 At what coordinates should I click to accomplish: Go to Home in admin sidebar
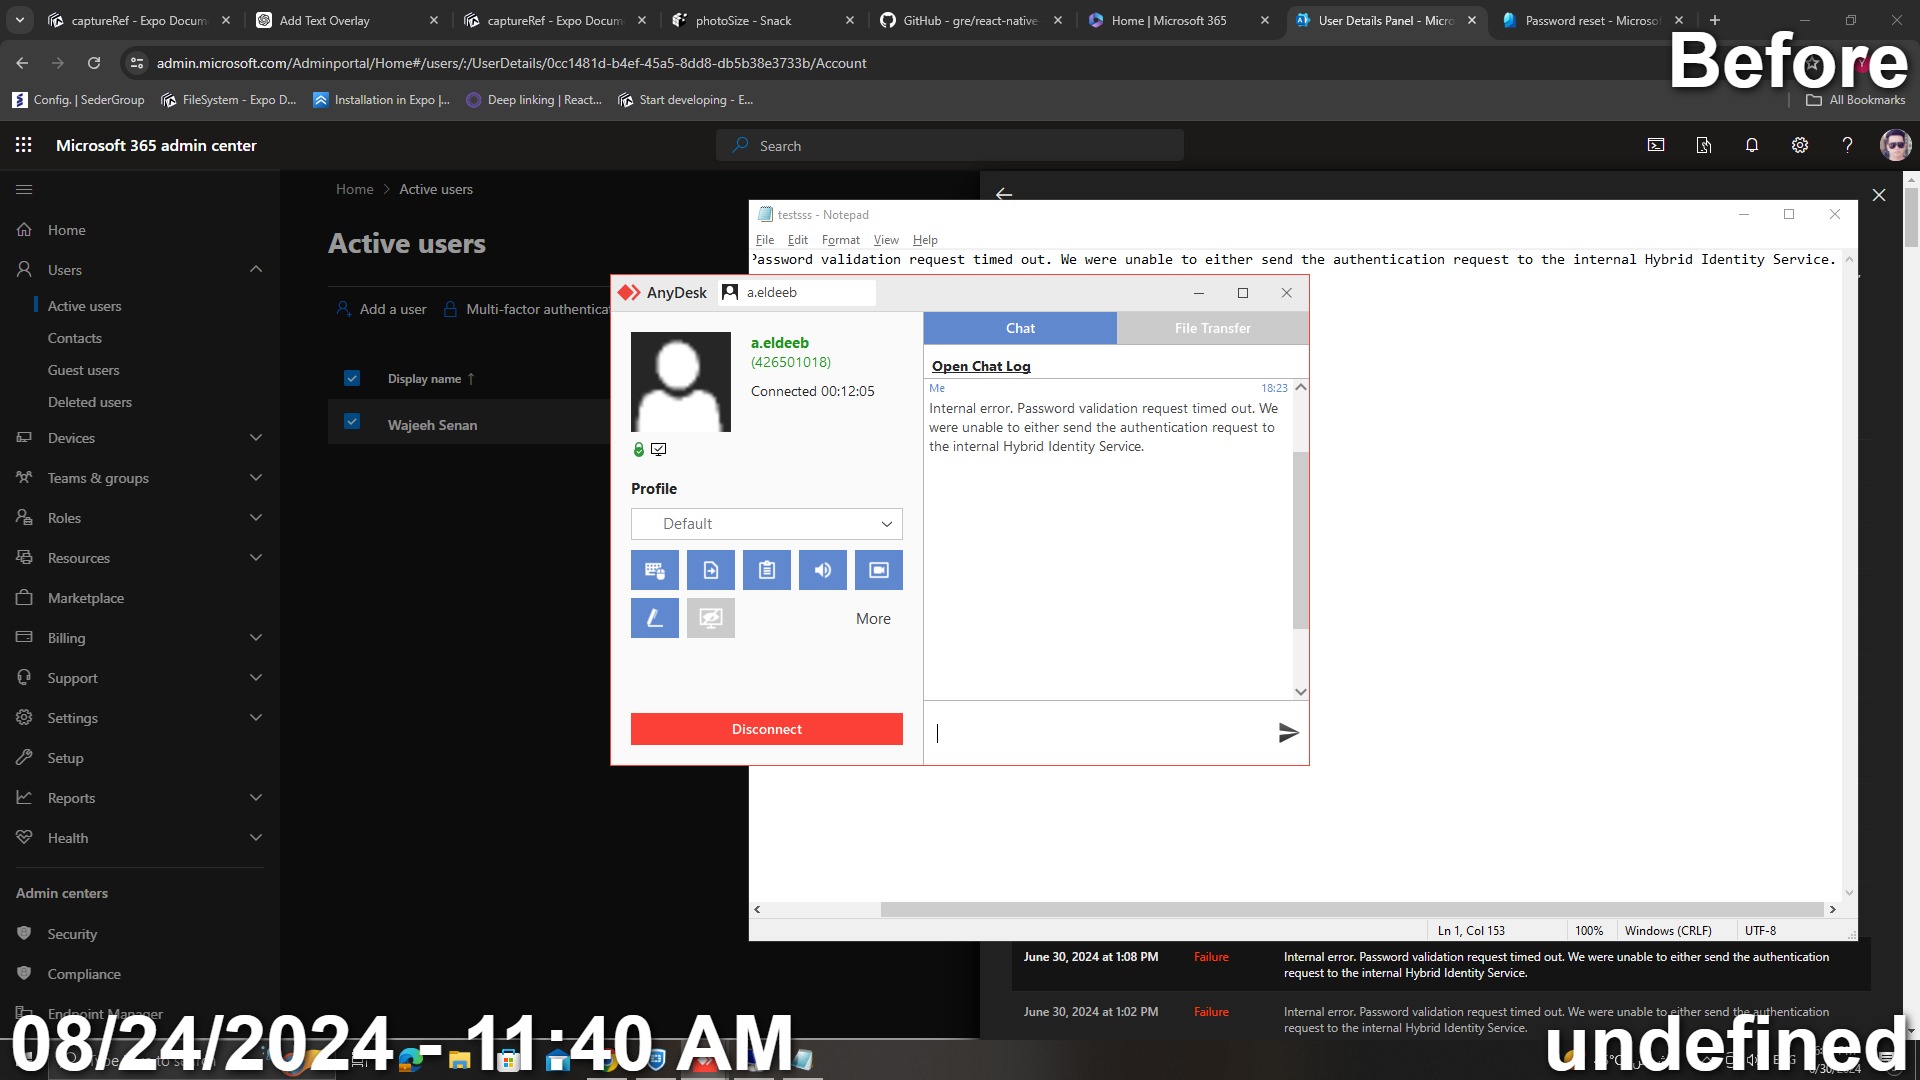click(x=67, y=230)
